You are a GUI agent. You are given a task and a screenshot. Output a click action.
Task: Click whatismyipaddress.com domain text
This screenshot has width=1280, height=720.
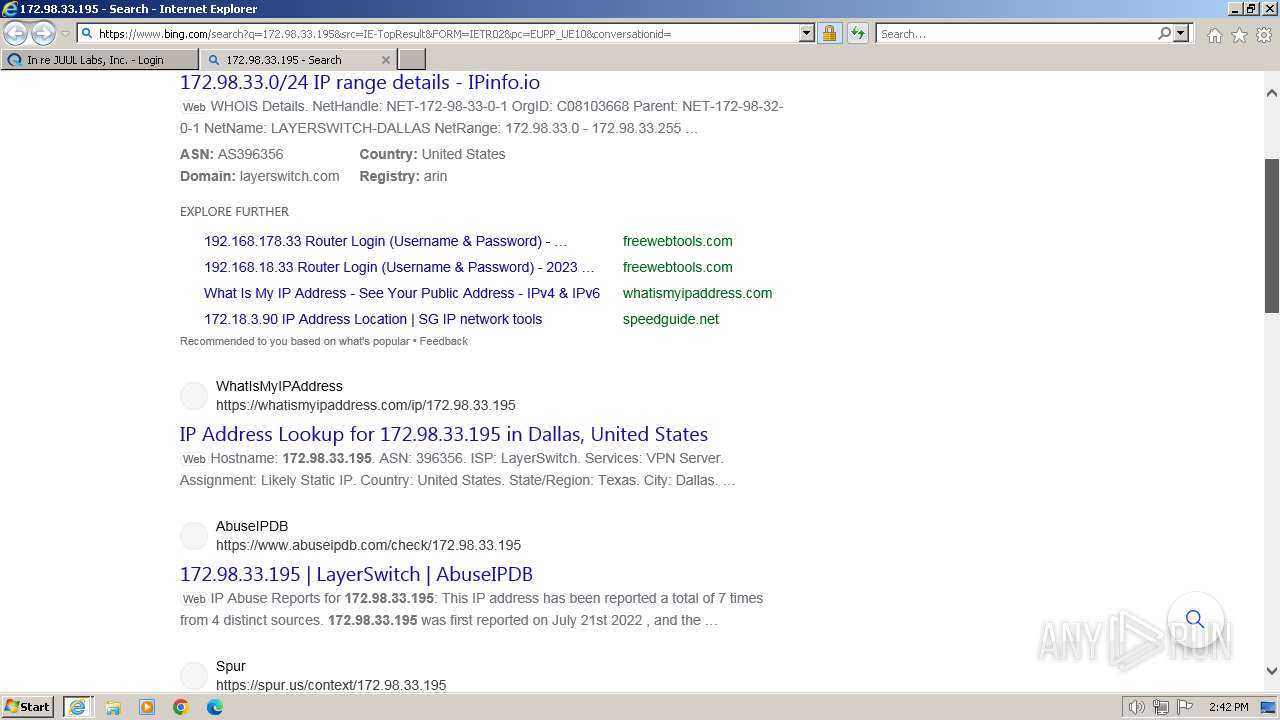pyautogui.click(x=697, y=293)
